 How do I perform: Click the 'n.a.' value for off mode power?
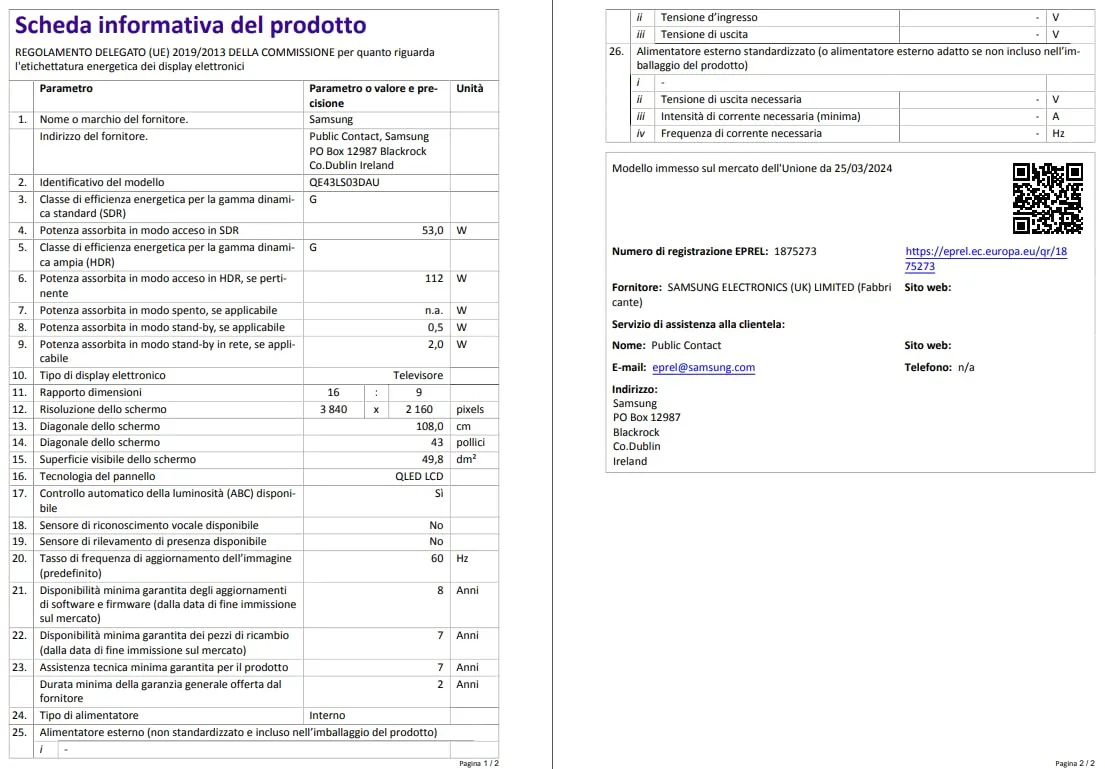tap(434, 310)
